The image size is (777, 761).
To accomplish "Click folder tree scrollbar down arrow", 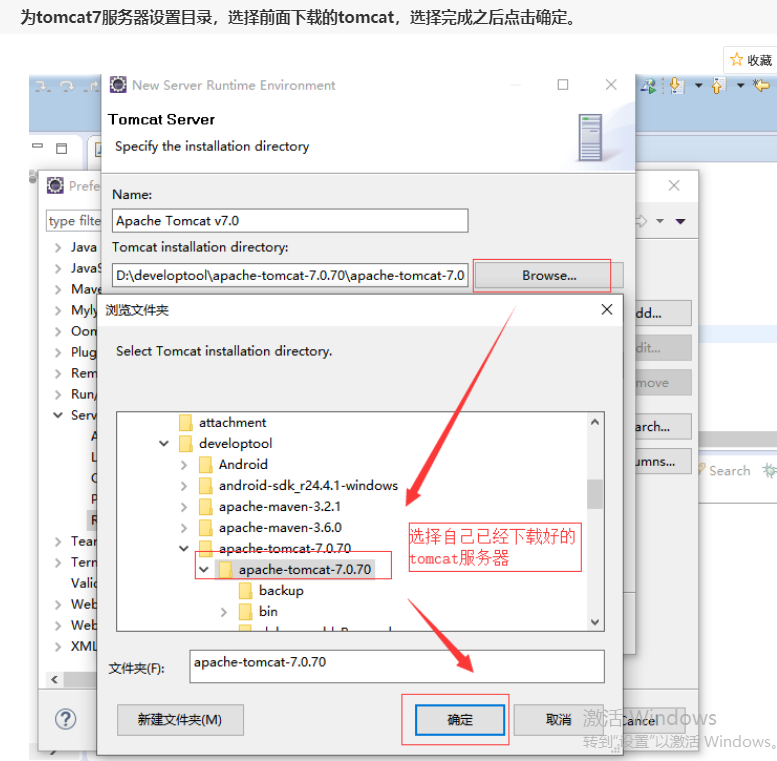I will [x=595, y=622].
